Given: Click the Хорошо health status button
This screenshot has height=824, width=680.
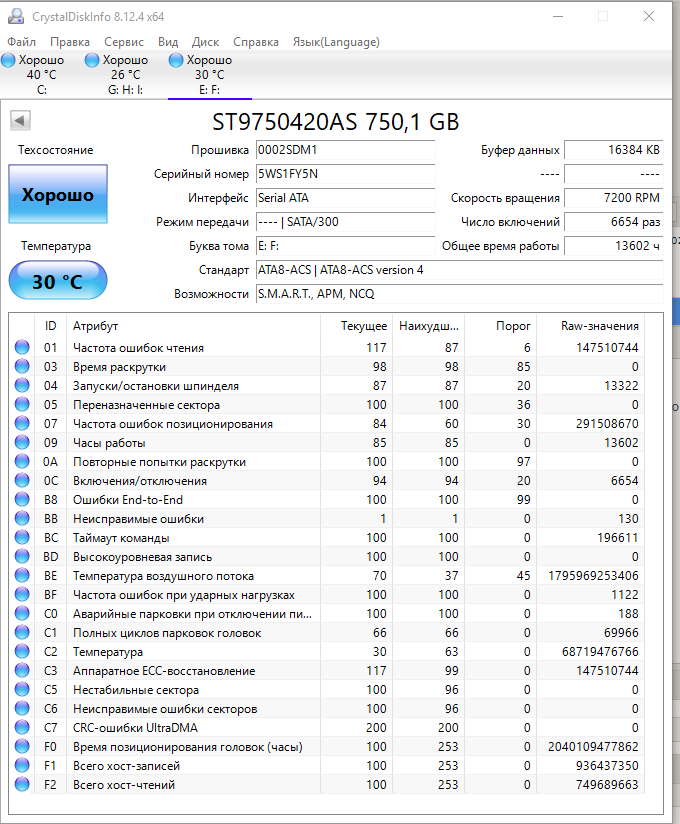Looking at the screenshot, I should click(x=58, y=194).
